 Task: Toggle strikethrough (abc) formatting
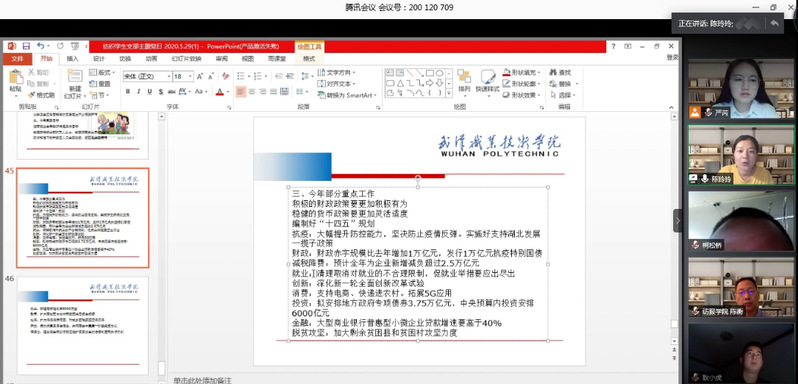tap(172, 92)
